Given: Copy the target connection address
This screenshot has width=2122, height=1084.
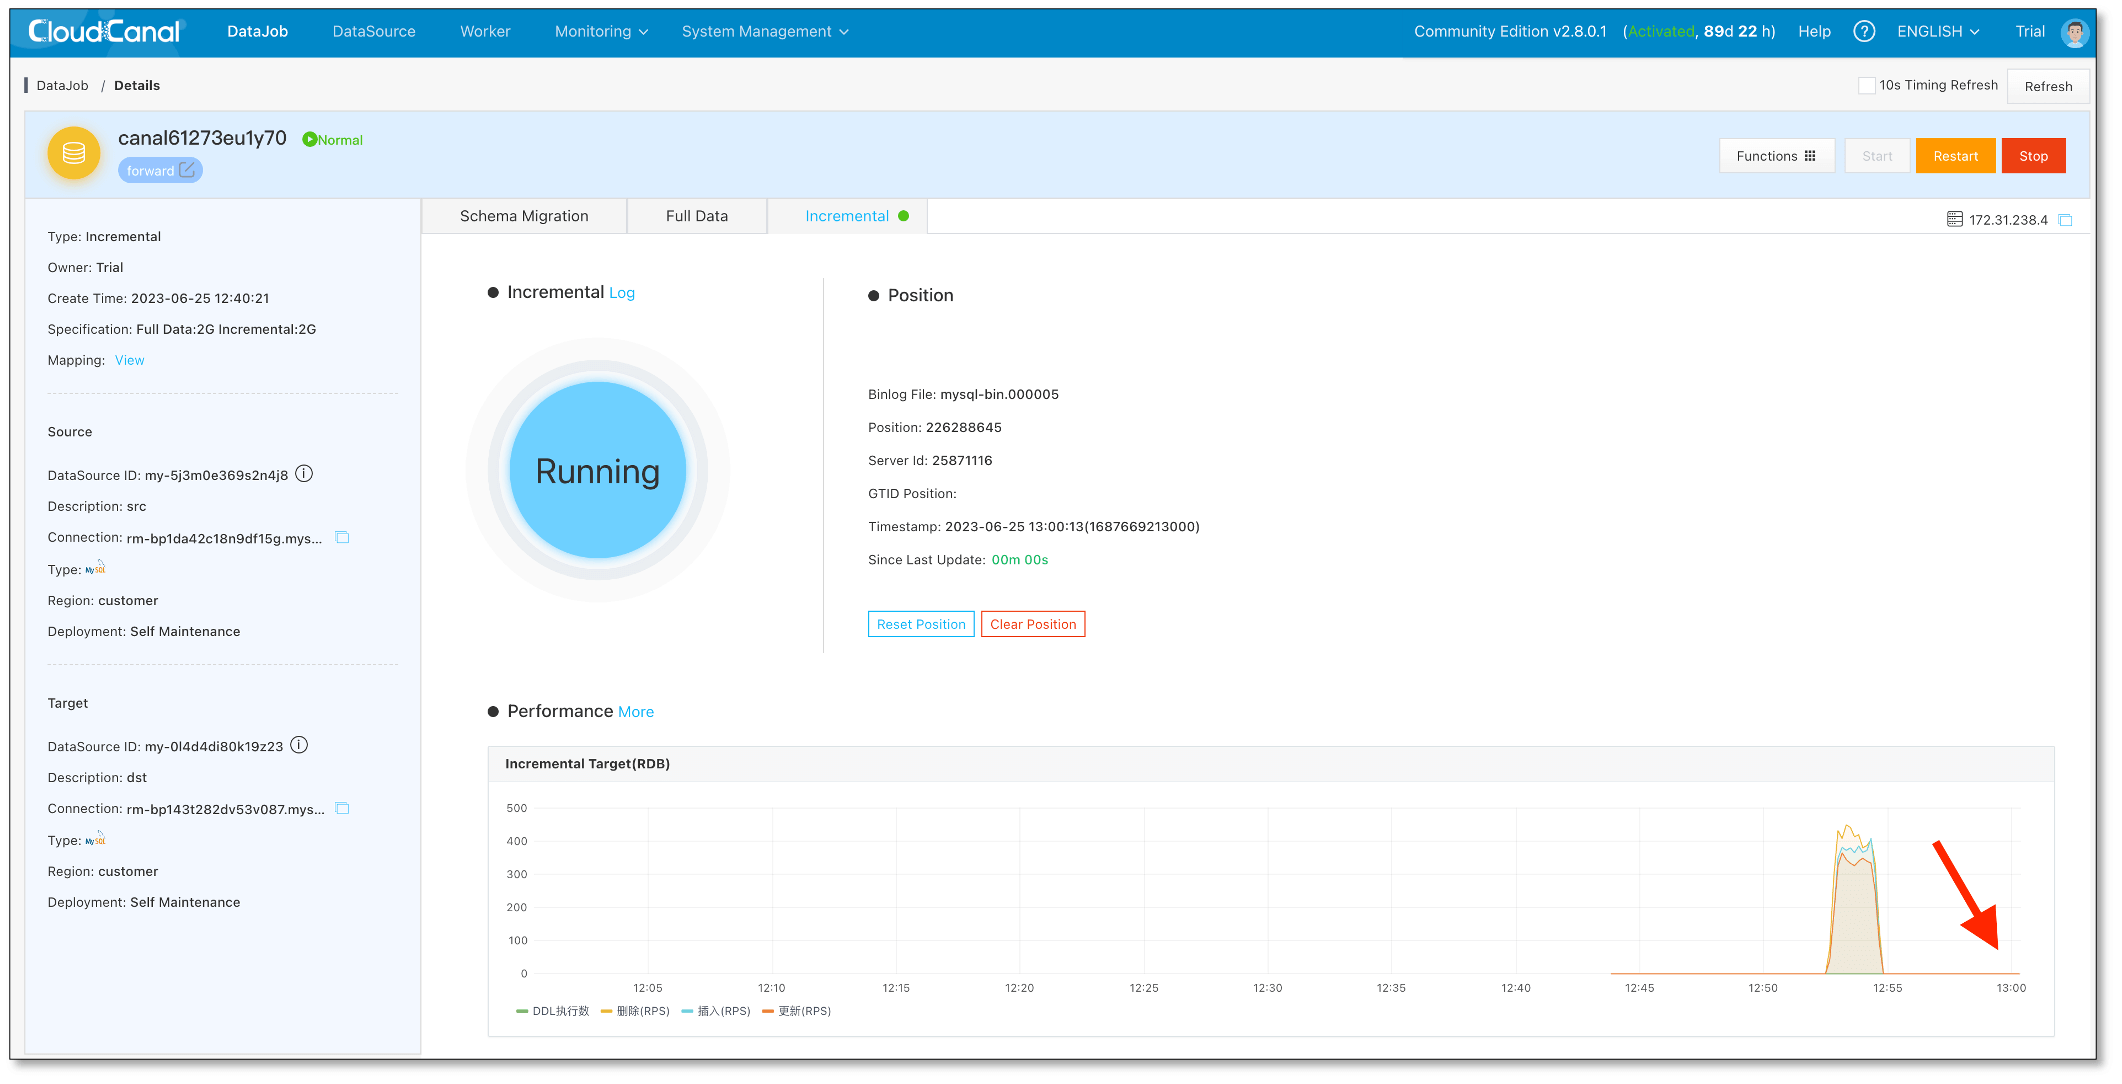Looking at the screenshot, I should (342, 808).
